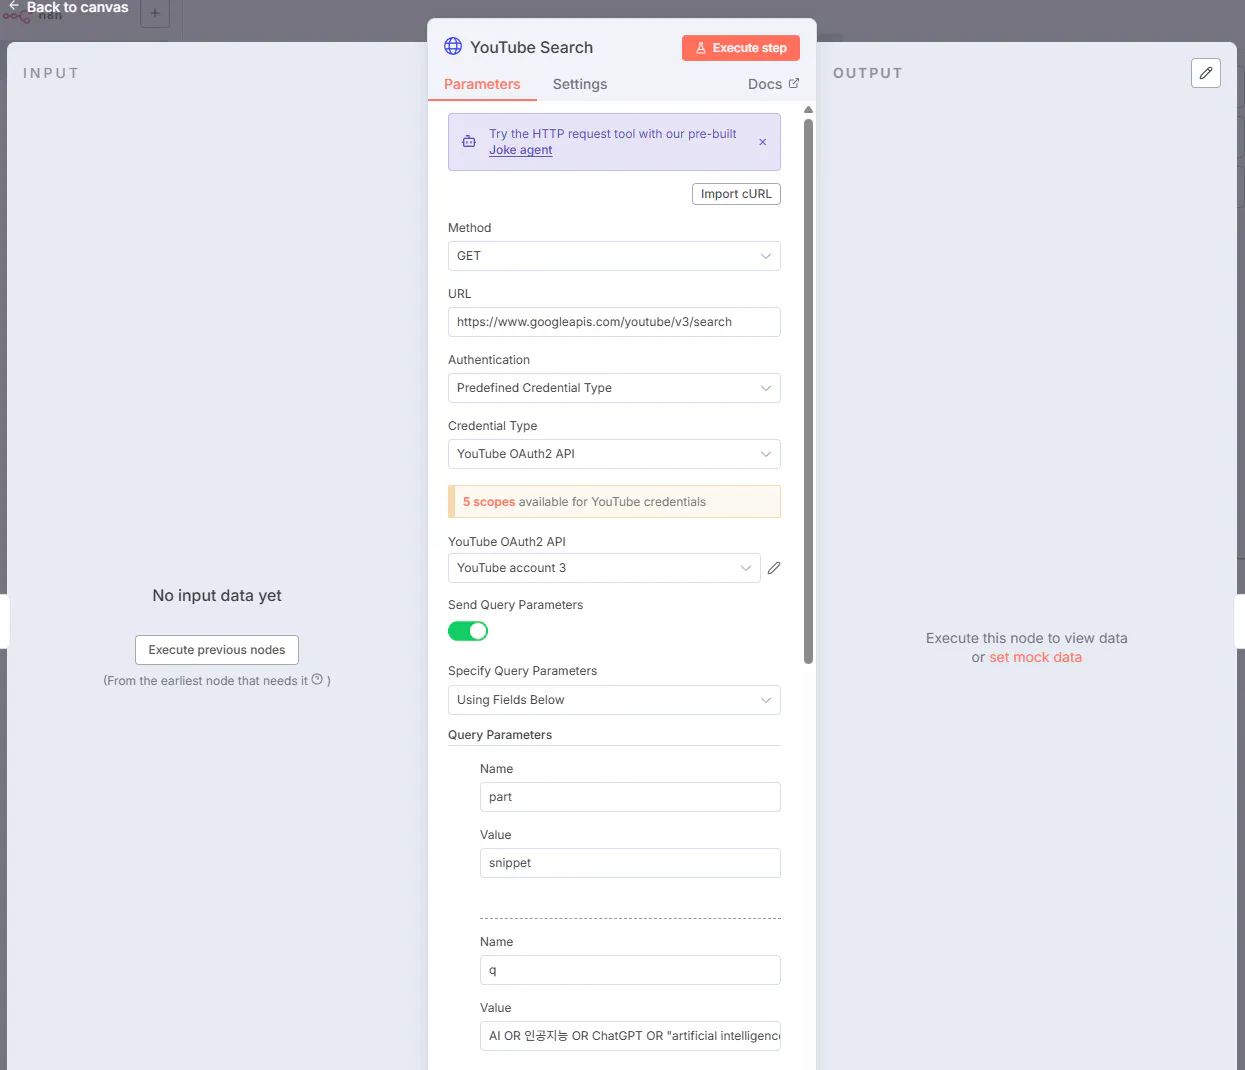Click the scrollbar up arrow
Viewport: 1245px width, 1070px height.
click(808, 110)
